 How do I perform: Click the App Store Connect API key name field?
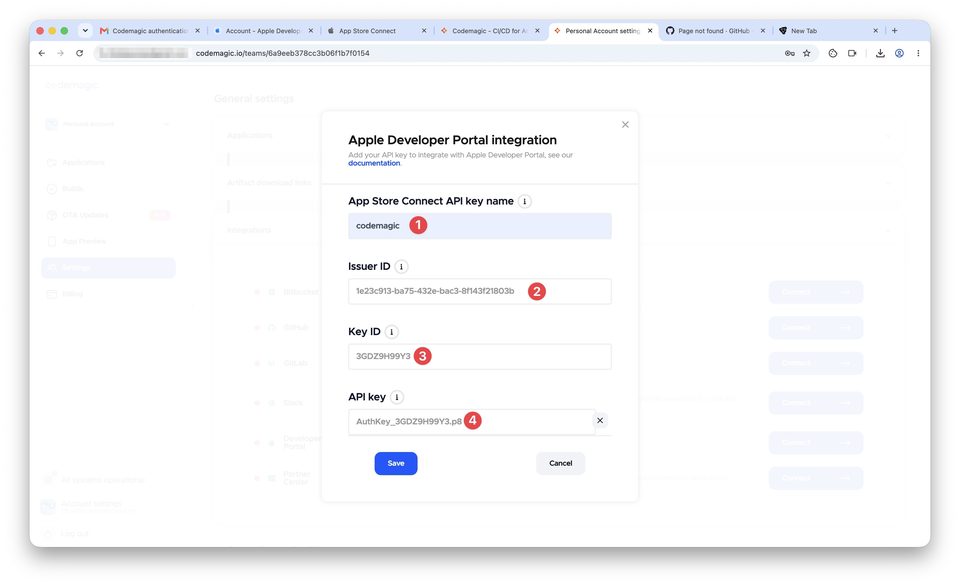click(x=479, y=226)
